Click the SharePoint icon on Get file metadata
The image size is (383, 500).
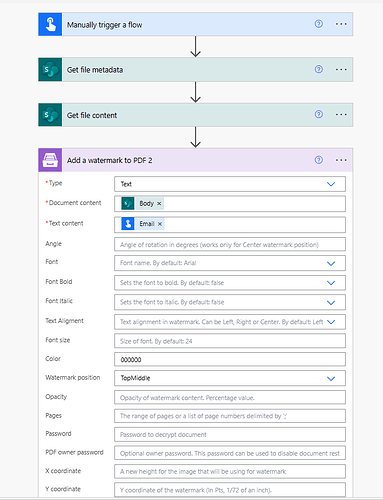(x=50, y=70)
